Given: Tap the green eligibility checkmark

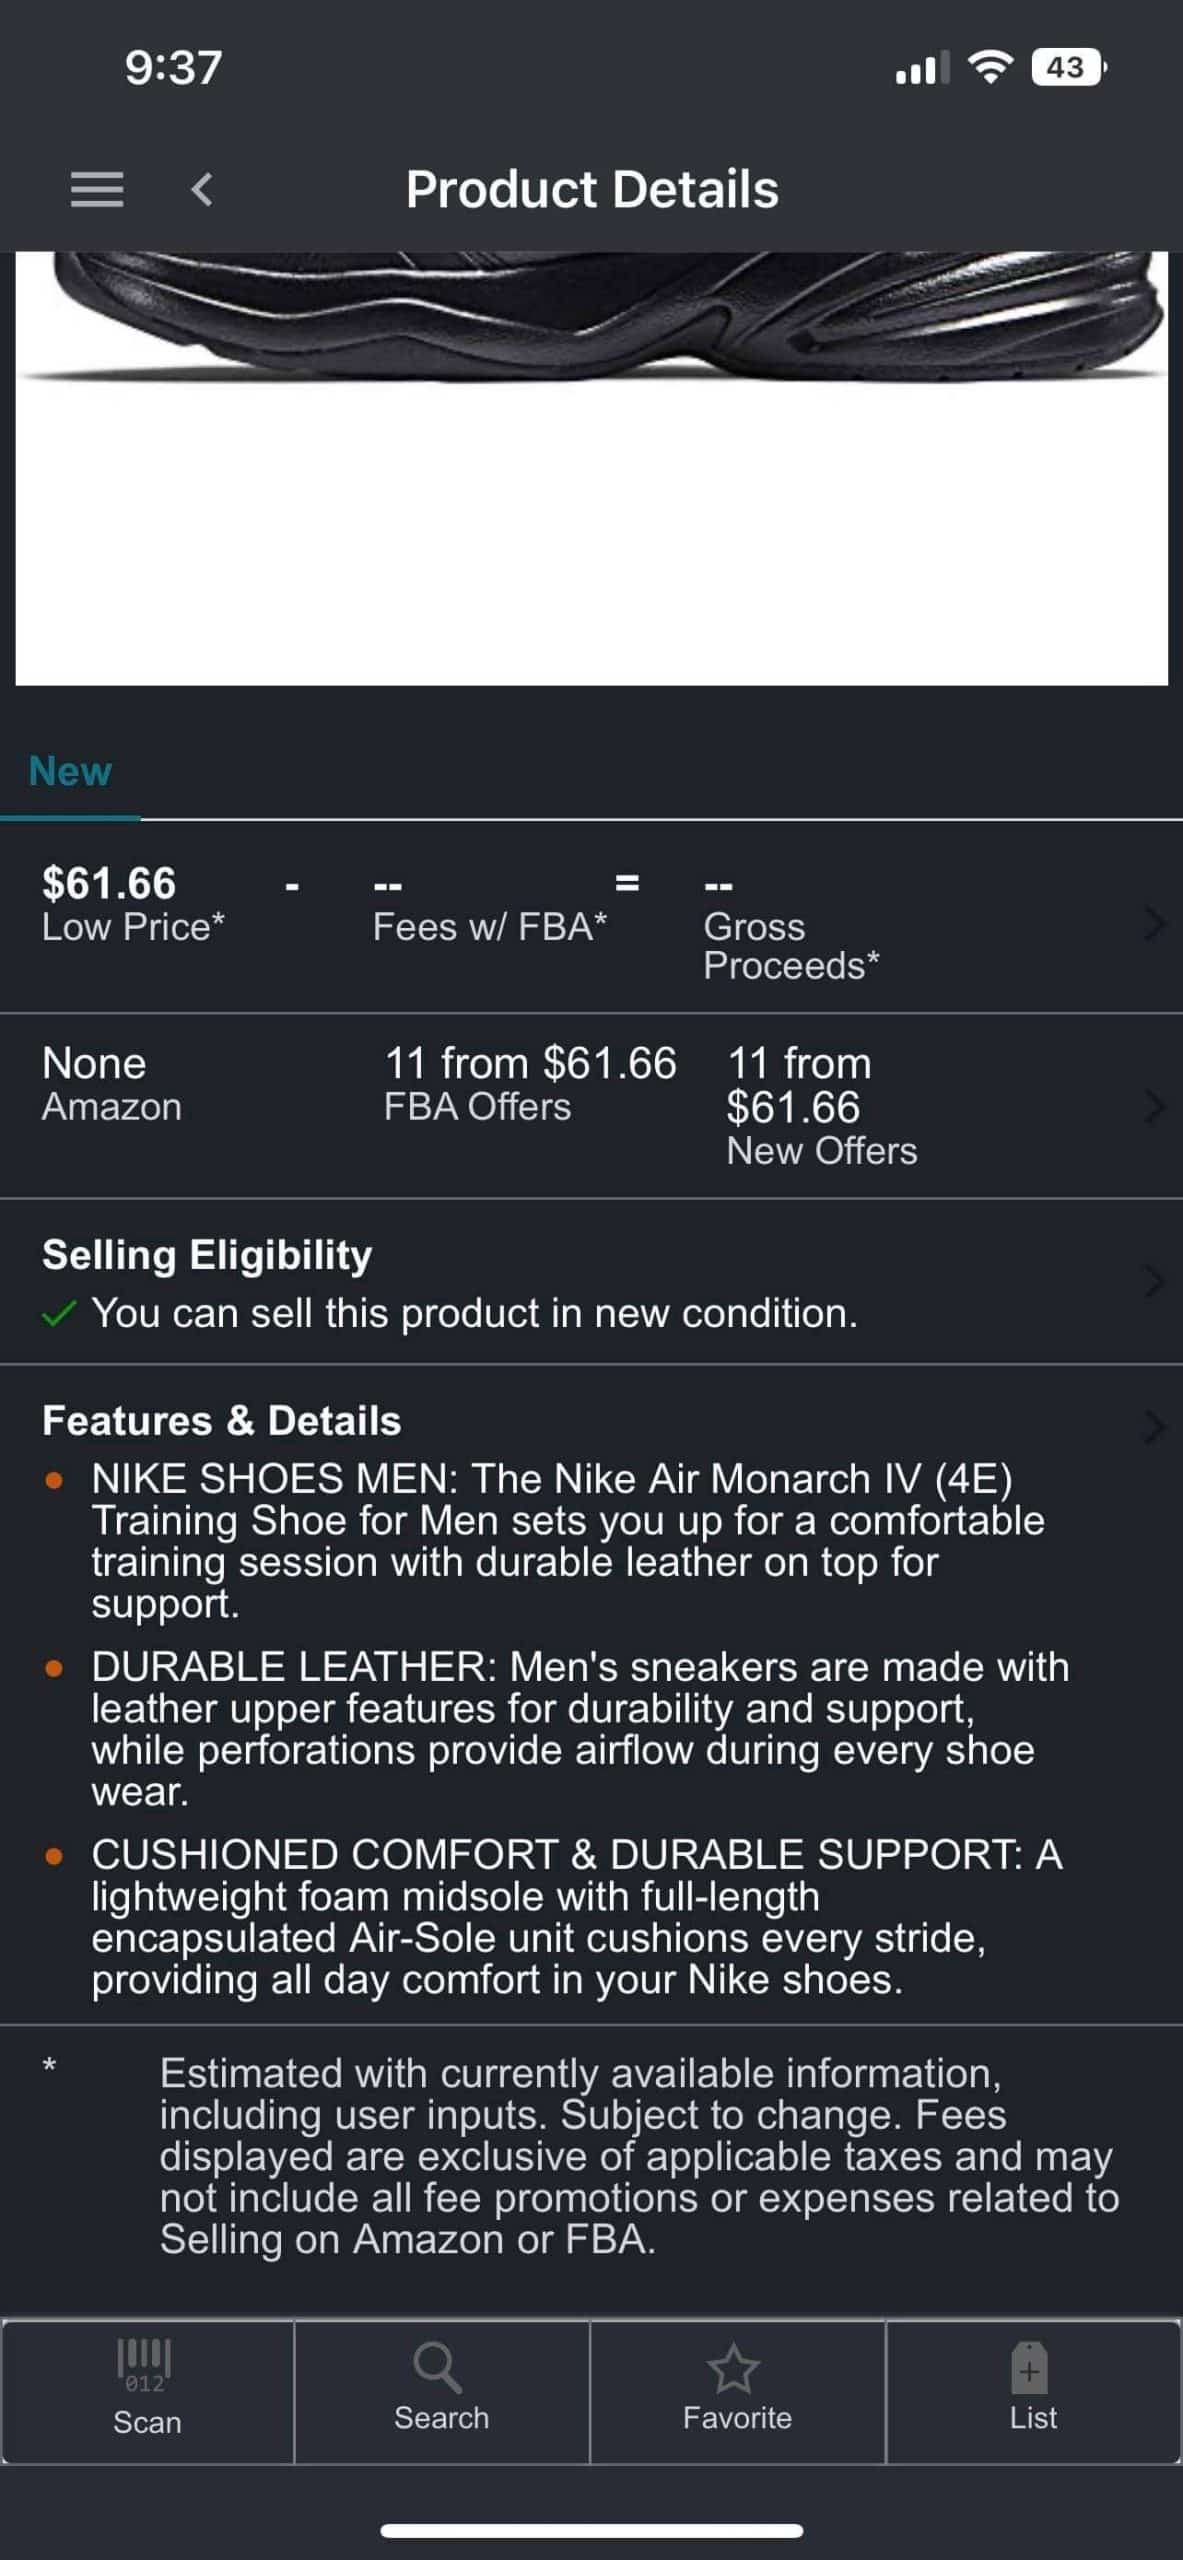Looking at the screenshot, I should point(60,1314).
